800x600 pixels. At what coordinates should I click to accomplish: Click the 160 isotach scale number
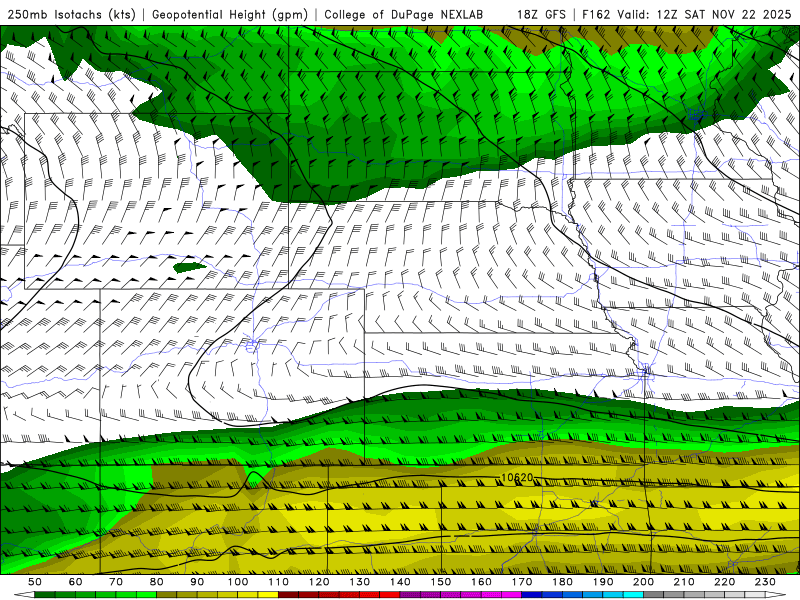click(x=481, y=582)
